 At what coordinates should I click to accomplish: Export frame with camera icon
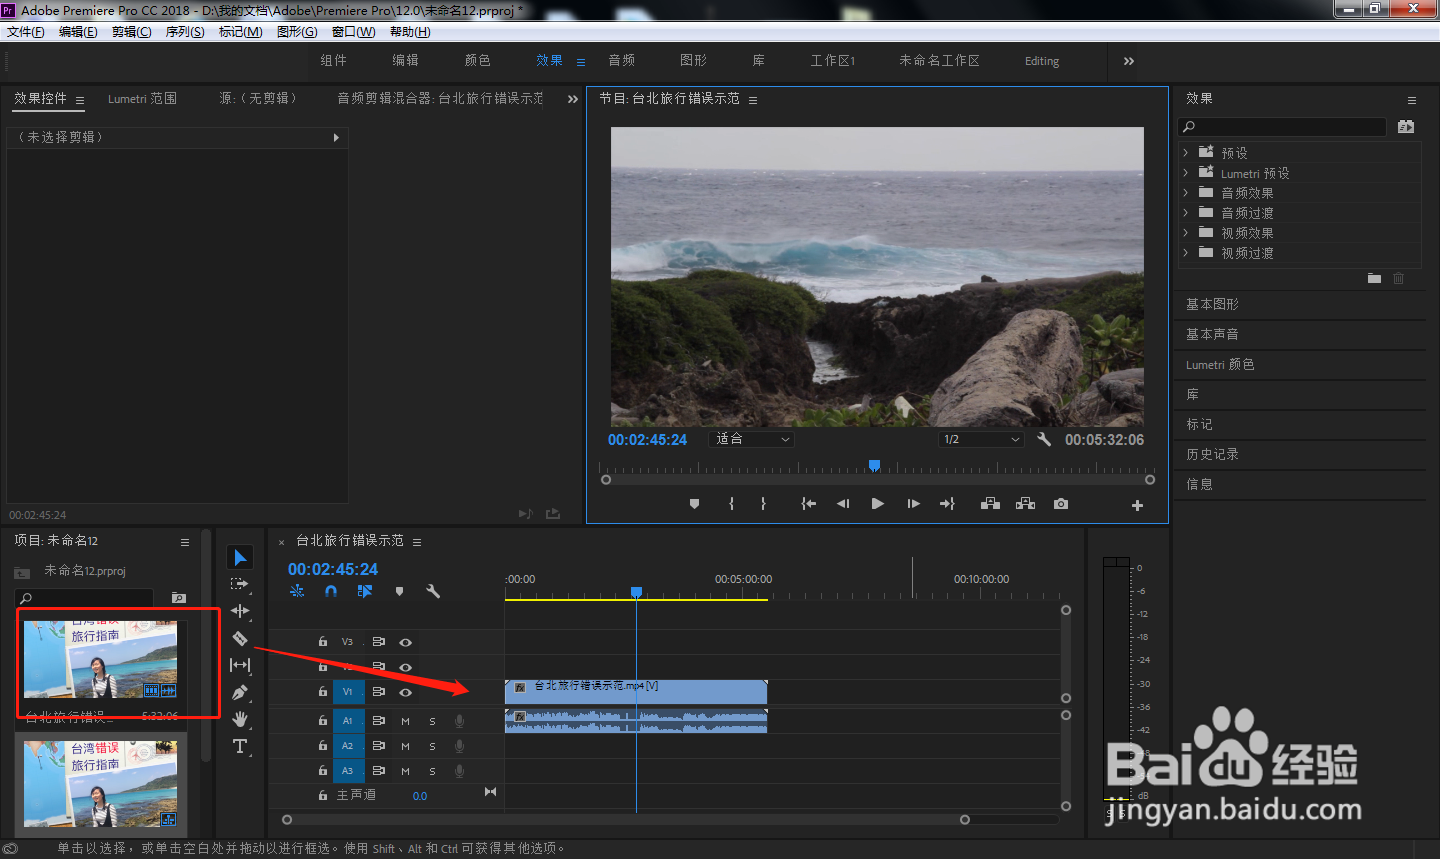1061,504
